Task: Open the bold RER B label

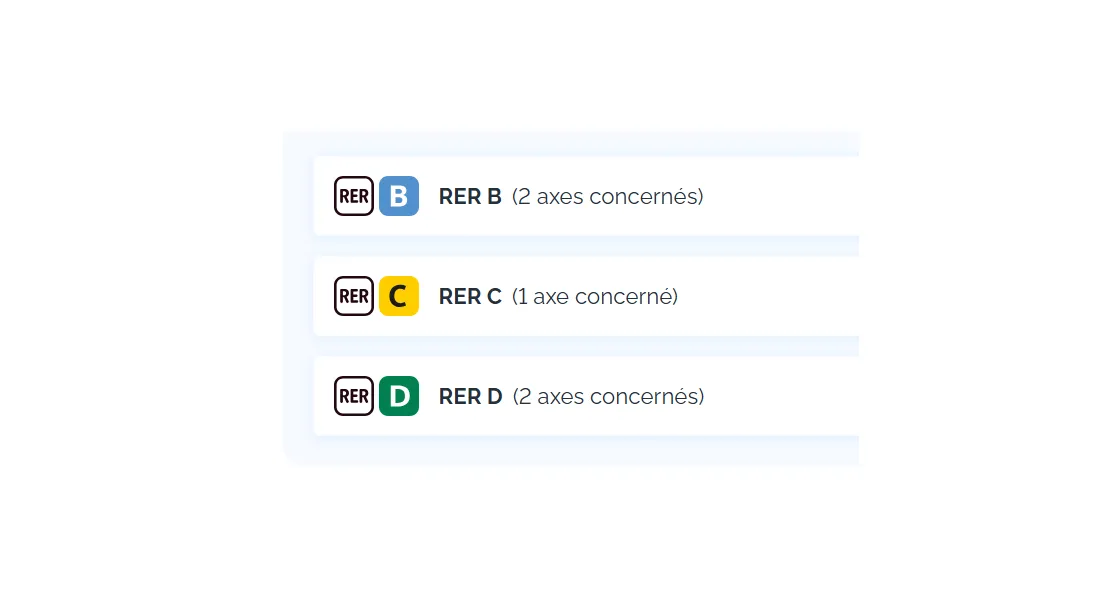Action: pyautogui.click(x=470, y=196)
